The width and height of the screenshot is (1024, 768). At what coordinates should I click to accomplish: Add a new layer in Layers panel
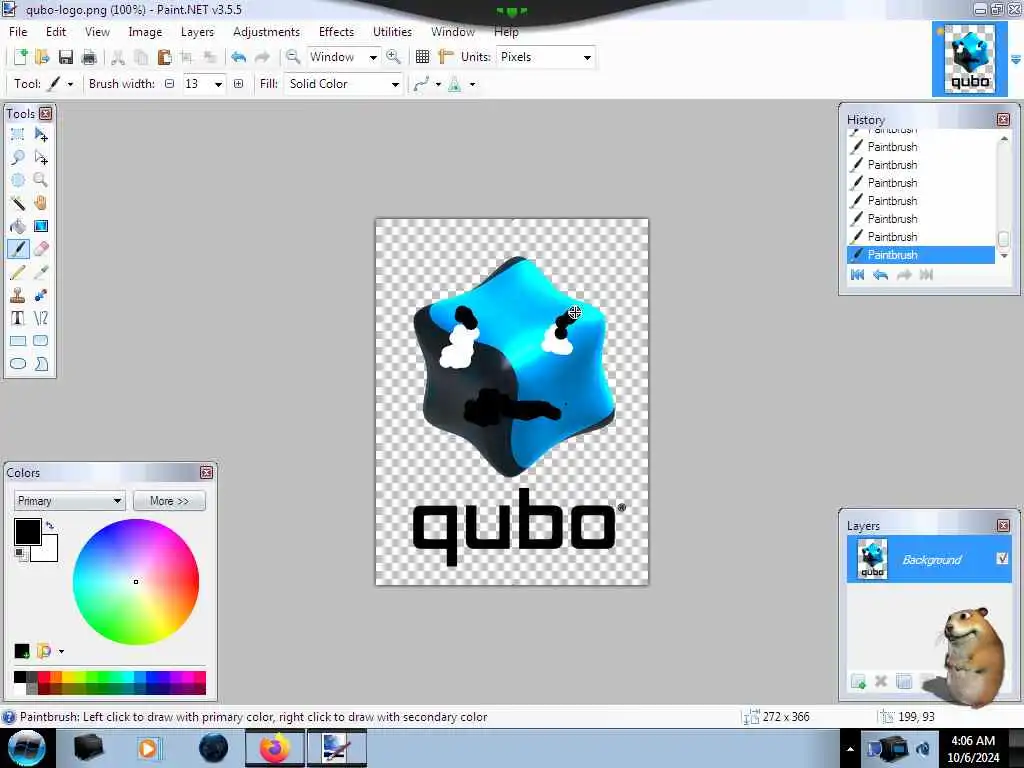858,682
